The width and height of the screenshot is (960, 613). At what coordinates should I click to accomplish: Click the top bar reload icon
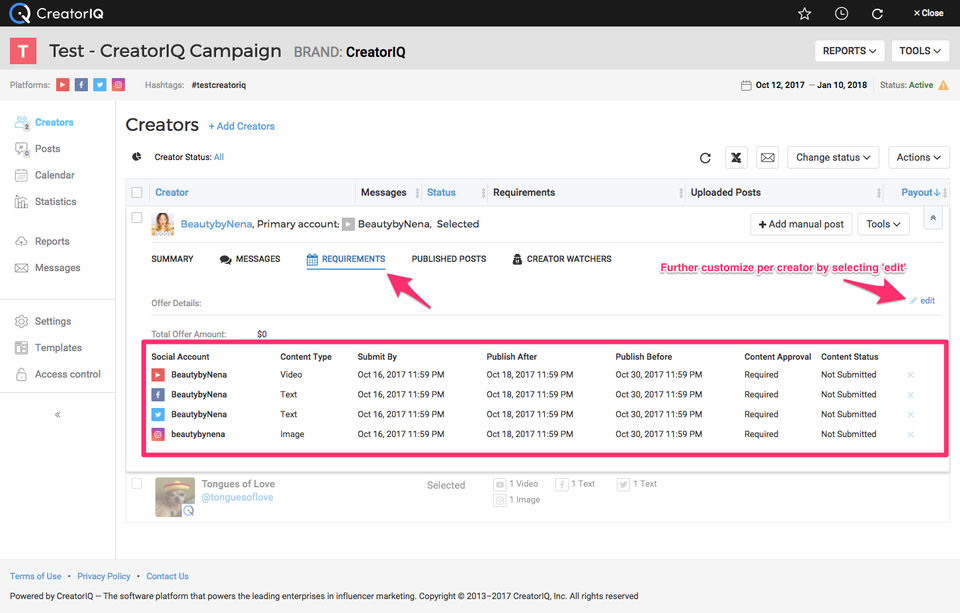[x=877, y=13]
